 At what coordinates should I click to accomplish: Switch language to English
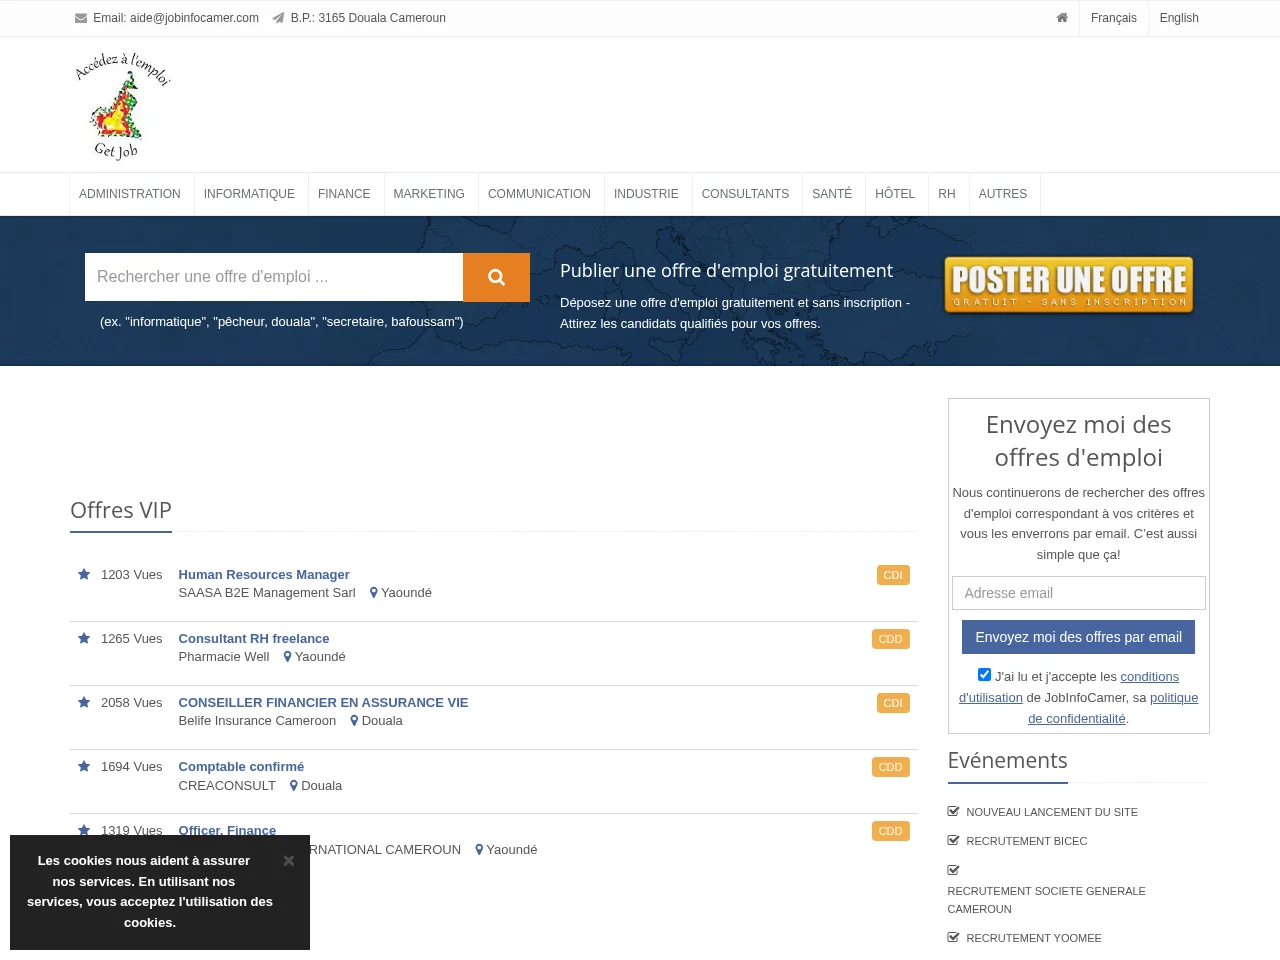[x=1179, y=18]
